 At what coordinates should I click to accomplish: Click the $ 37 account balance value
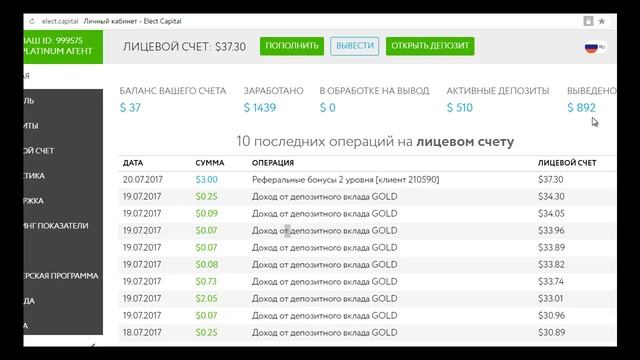tap(130, 108)
